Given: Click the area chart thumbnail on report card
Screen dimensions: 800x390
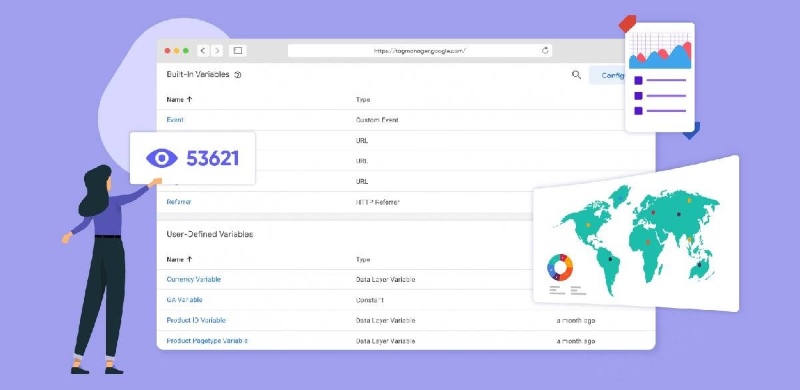Looking at the screenshot, I should (660, 51).
